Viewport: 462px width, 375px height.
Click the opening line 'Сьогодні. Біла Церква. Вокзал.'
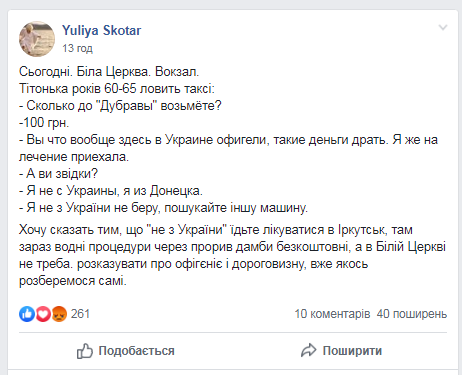(x=109, y=72)
